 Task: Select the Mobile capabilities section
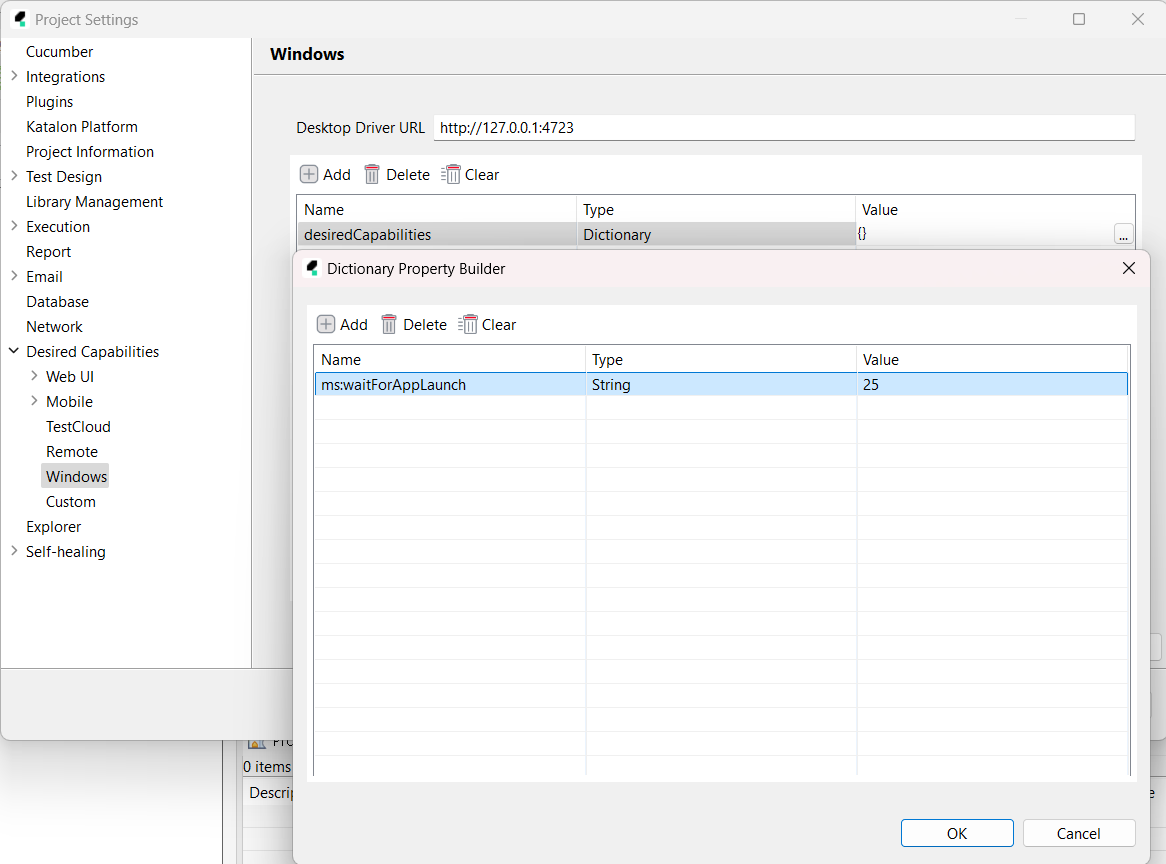70,401
